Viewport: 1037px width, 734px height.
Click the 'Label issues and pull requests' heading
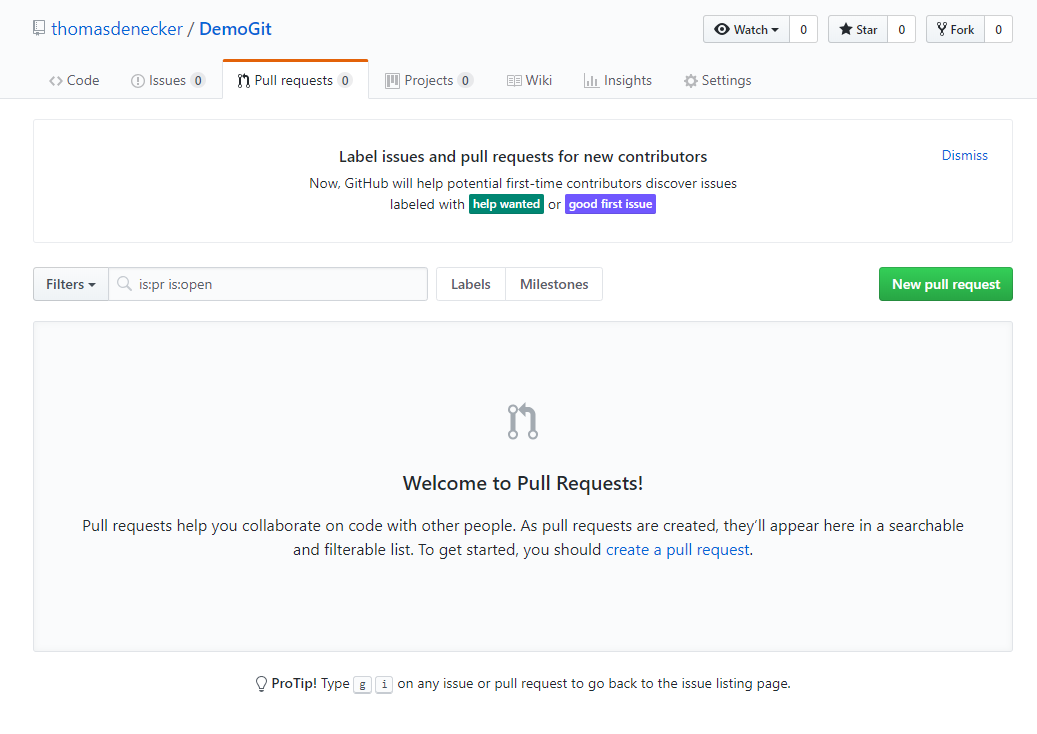pyautogui.click(x=522, y=157)
